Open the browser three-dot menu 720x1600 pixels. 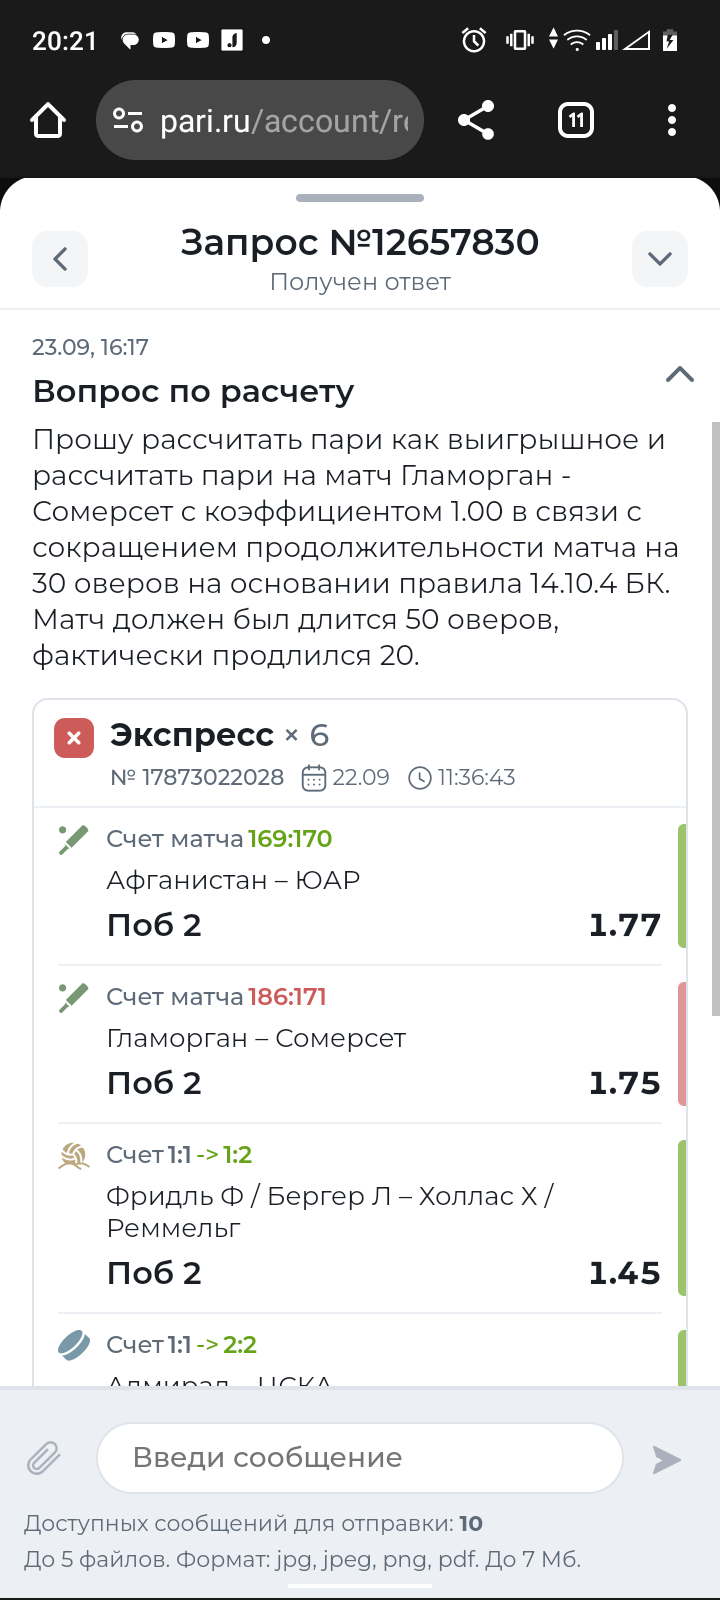(672, 121)
